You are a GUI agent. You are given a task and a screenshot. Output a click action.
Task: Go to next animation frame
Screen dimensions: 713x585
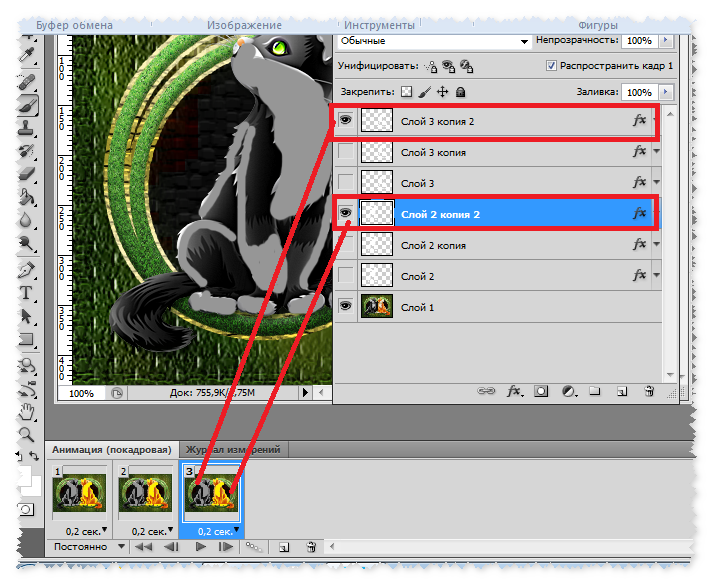pyautogui.click(x=226, y=547)
